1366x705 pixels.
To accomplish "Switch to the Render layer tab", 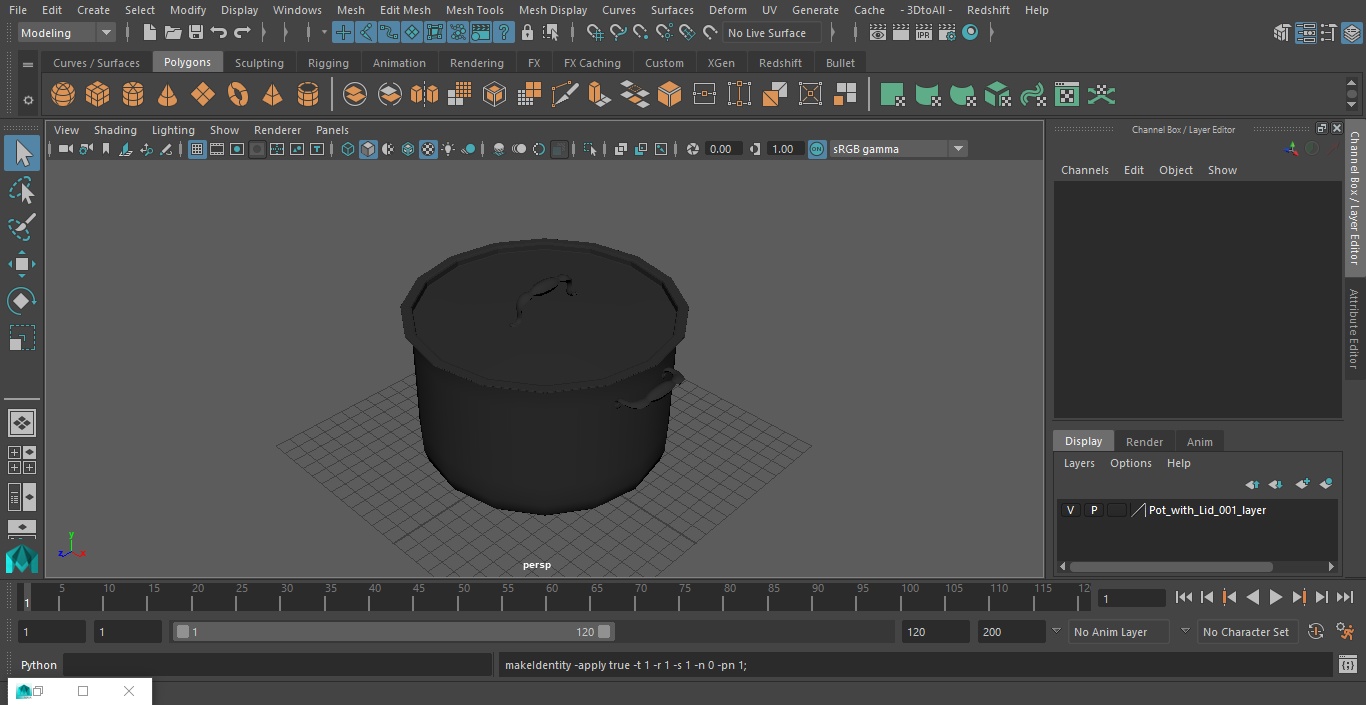I will pyautogui.click(x=1144, y=442).
